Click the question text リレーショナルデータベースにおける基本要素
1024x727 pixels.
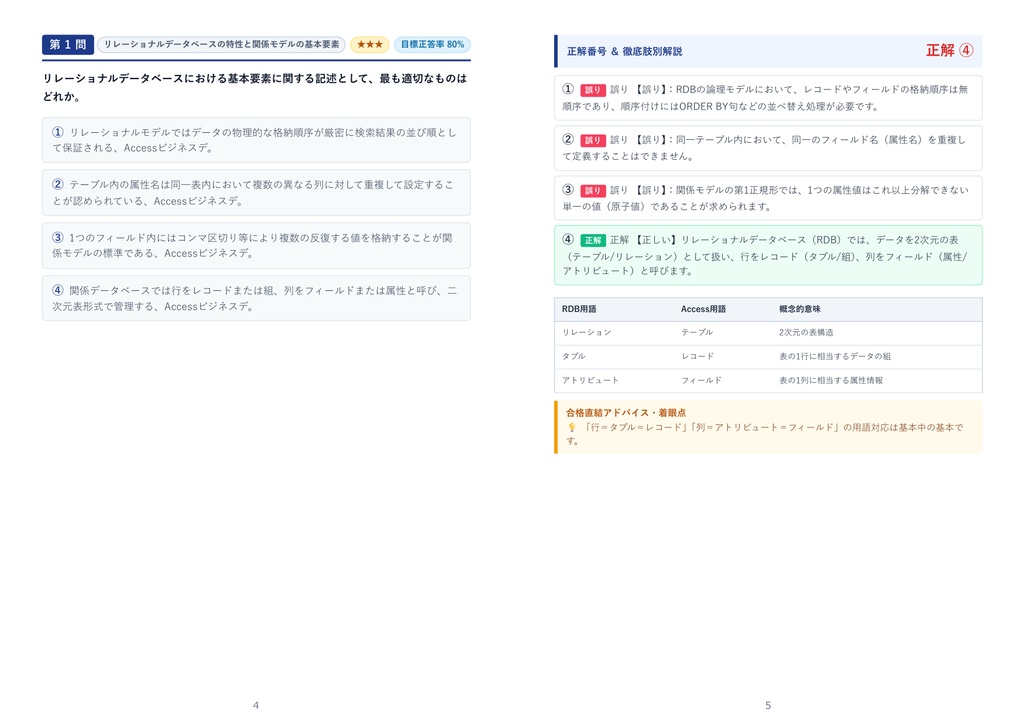tap(255, 87)
